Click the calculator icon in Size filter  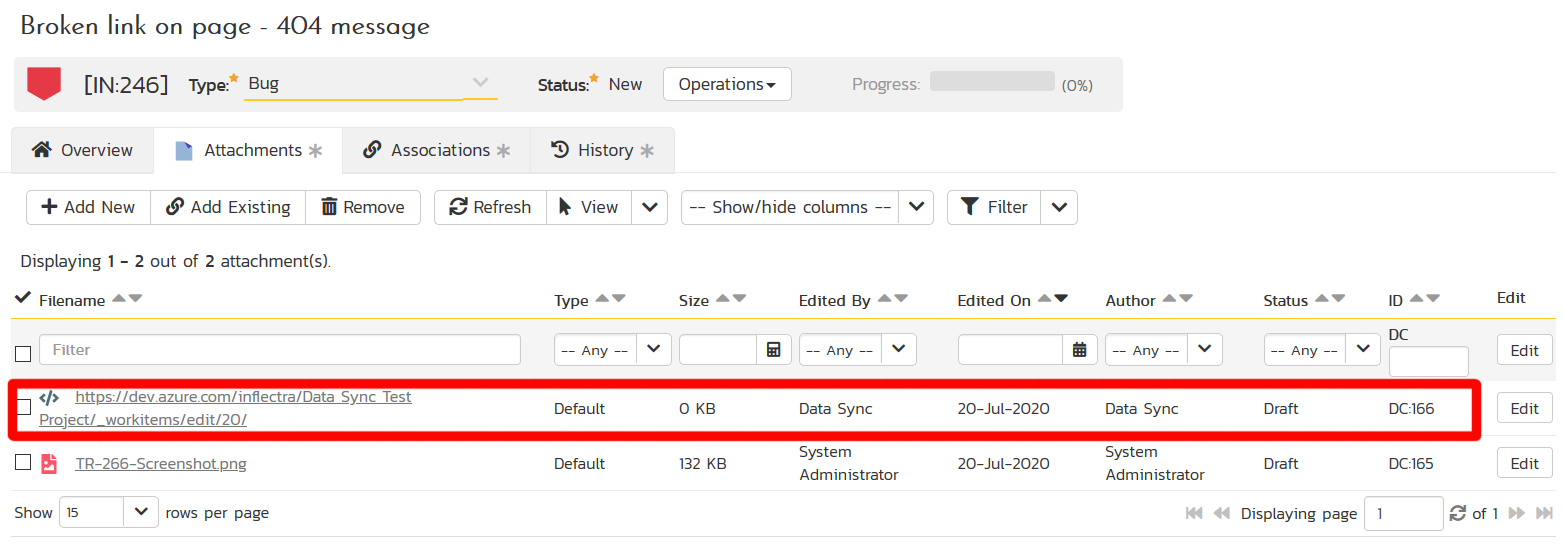coord(773,350)
